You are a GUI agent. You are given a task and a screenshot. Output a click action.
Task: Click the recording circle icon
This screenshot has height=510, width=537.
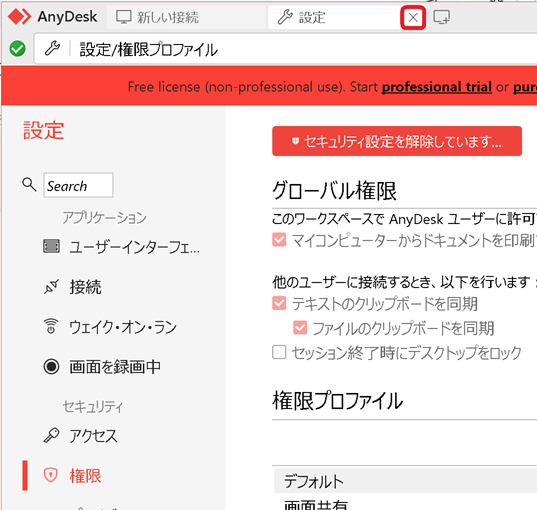click(x=51, y=366)
